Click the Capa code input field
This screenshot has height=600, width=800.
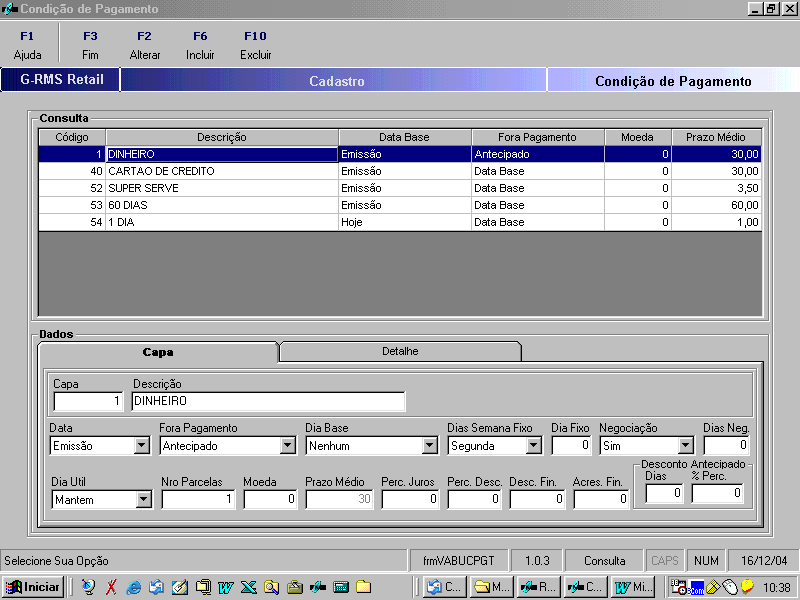88,401
